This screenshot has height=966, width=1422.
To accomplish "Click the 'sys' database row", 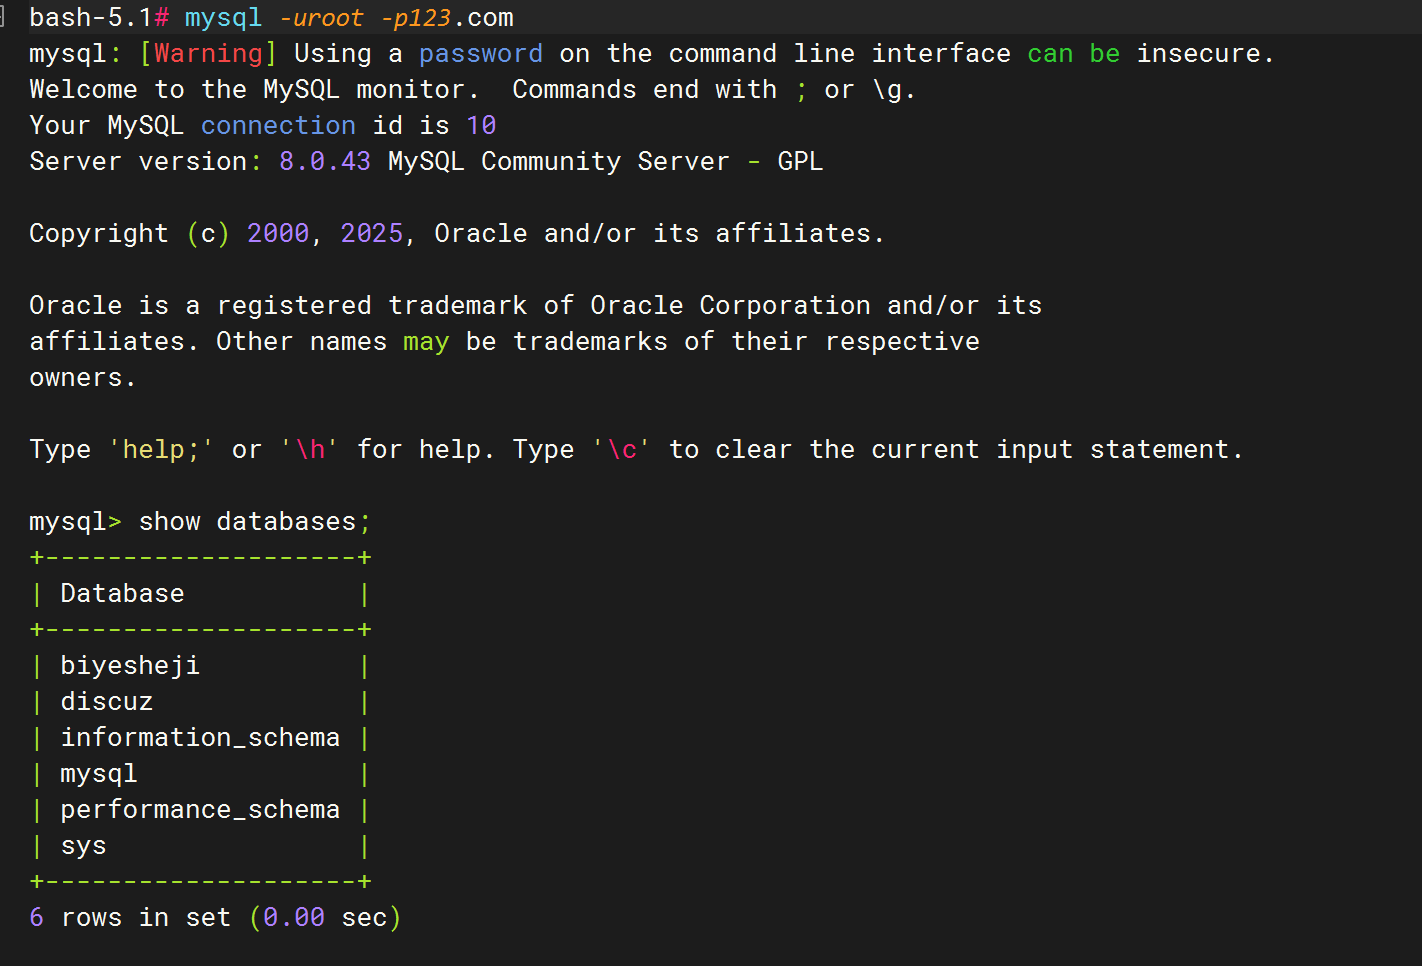I will click(200, 846).
